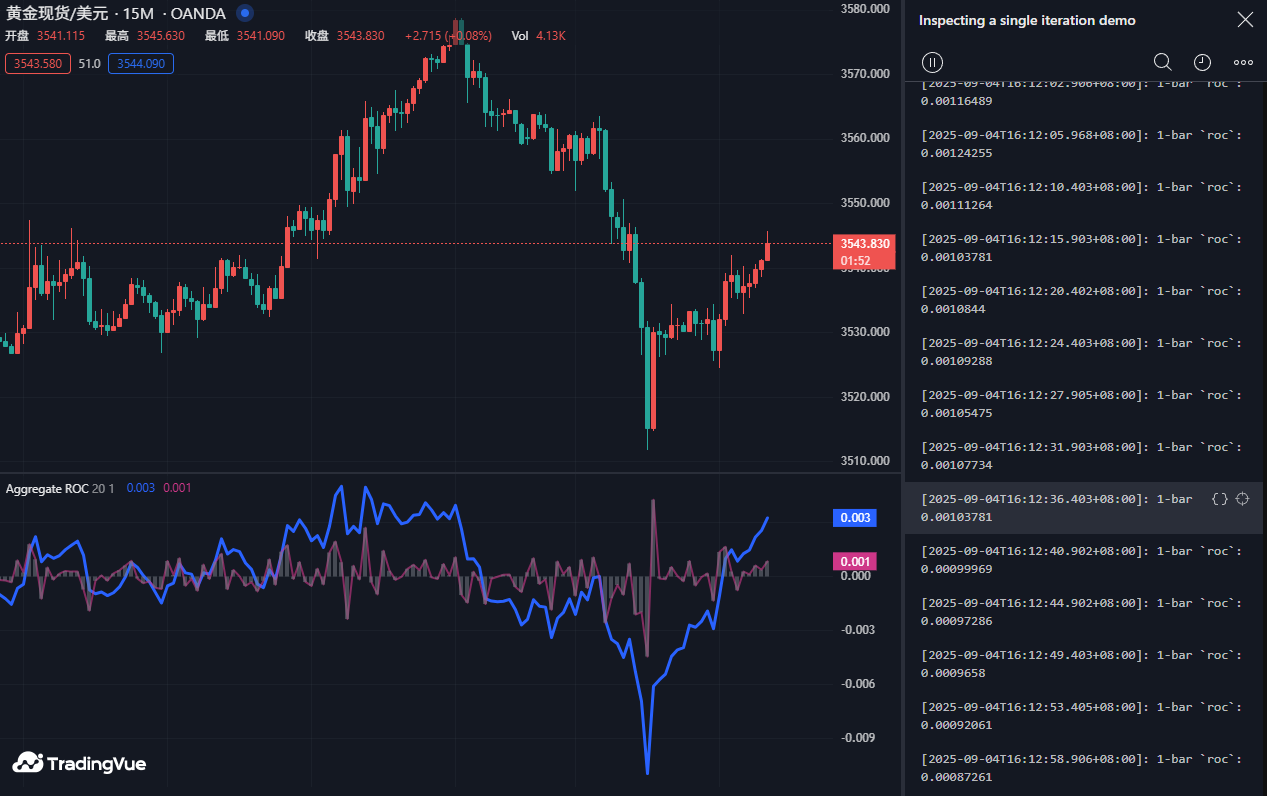
Task: Select the log entry at 16:12:49.403
Action: (x=1080, y=664)
